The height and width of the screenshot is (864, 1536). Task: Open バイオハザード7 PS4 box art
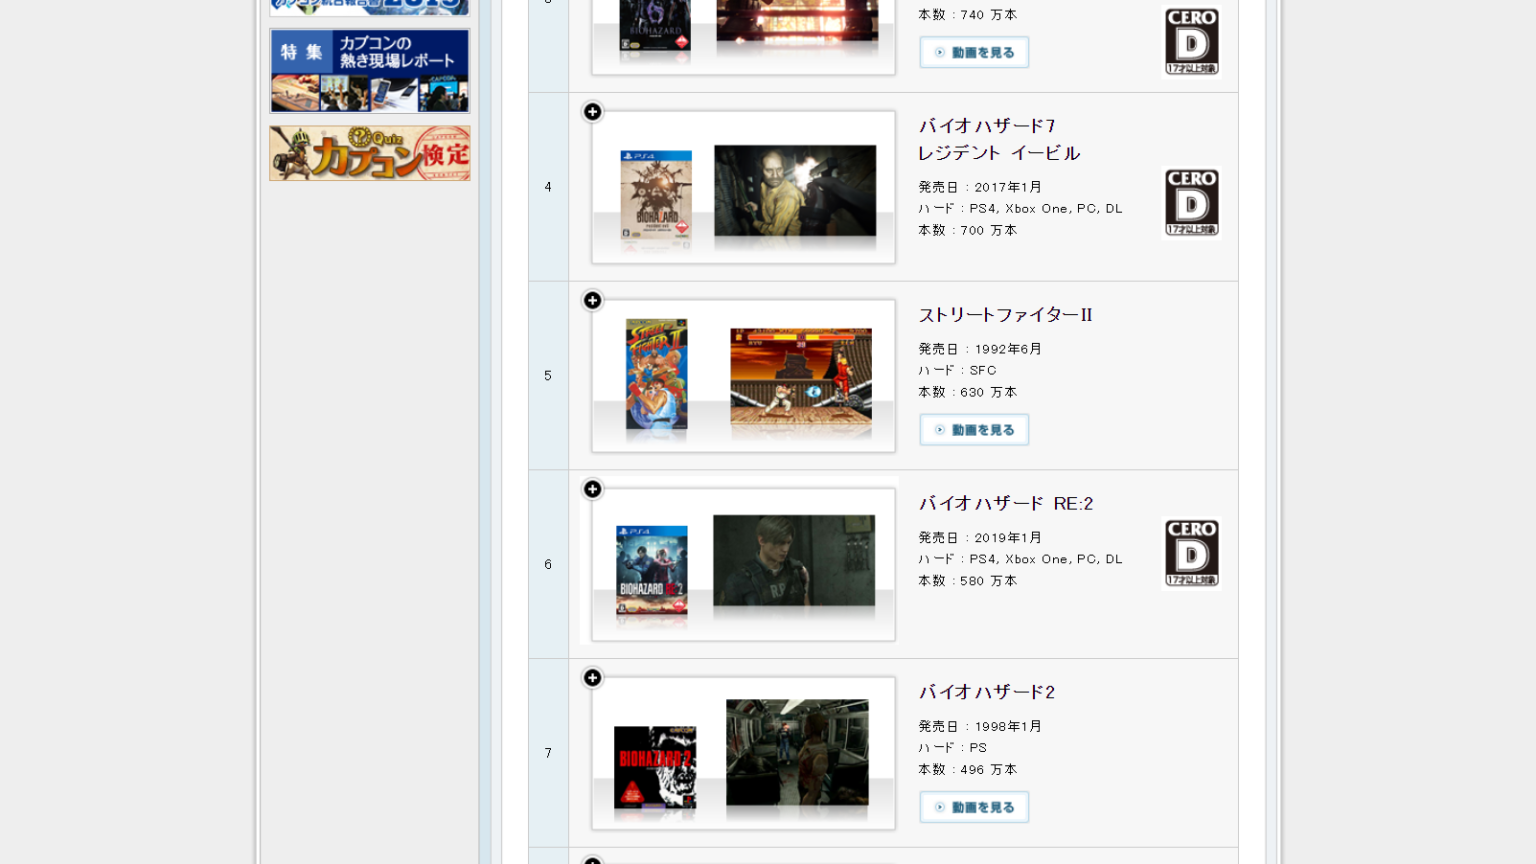656,196
